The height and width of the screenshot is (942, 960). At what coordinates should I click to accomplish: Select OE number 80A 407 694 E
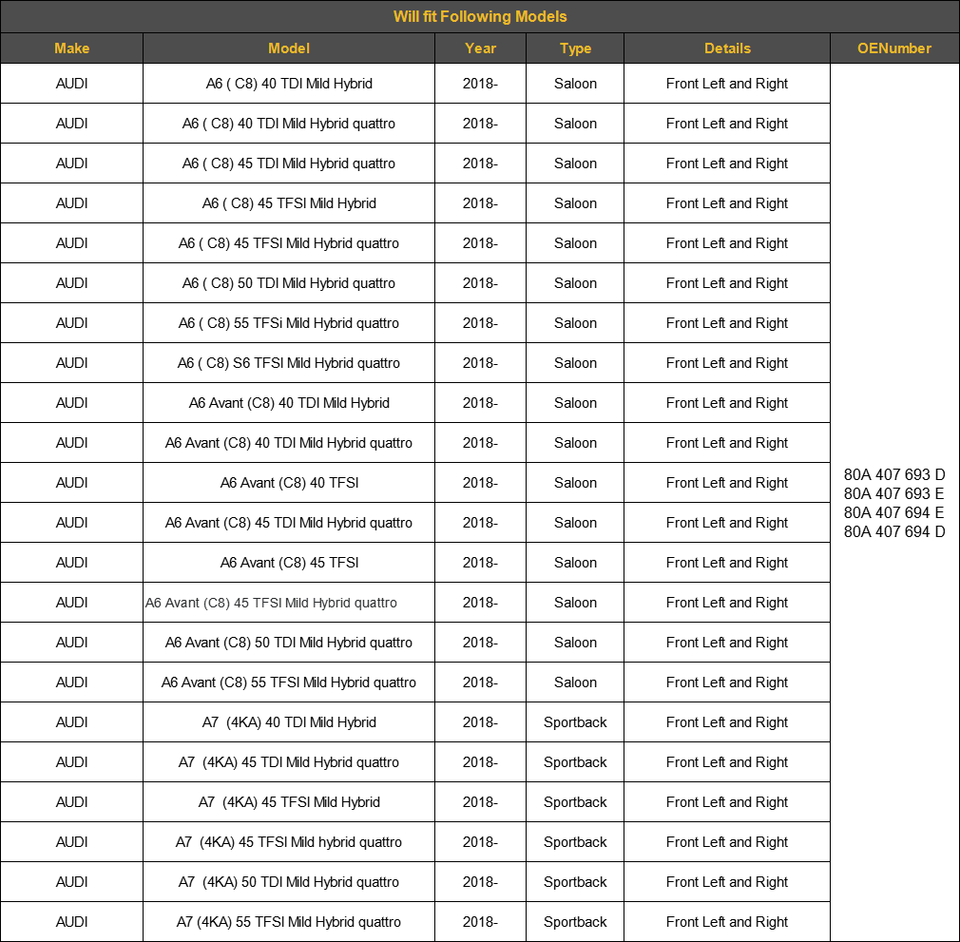pyautogui.click(x=894, y=512)
